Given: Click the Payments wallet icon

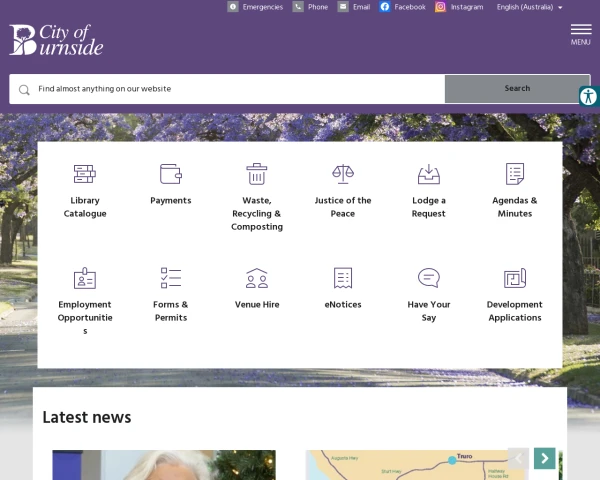Looking at the screenshot, I should pyautogui.click(x=171, y=174).
